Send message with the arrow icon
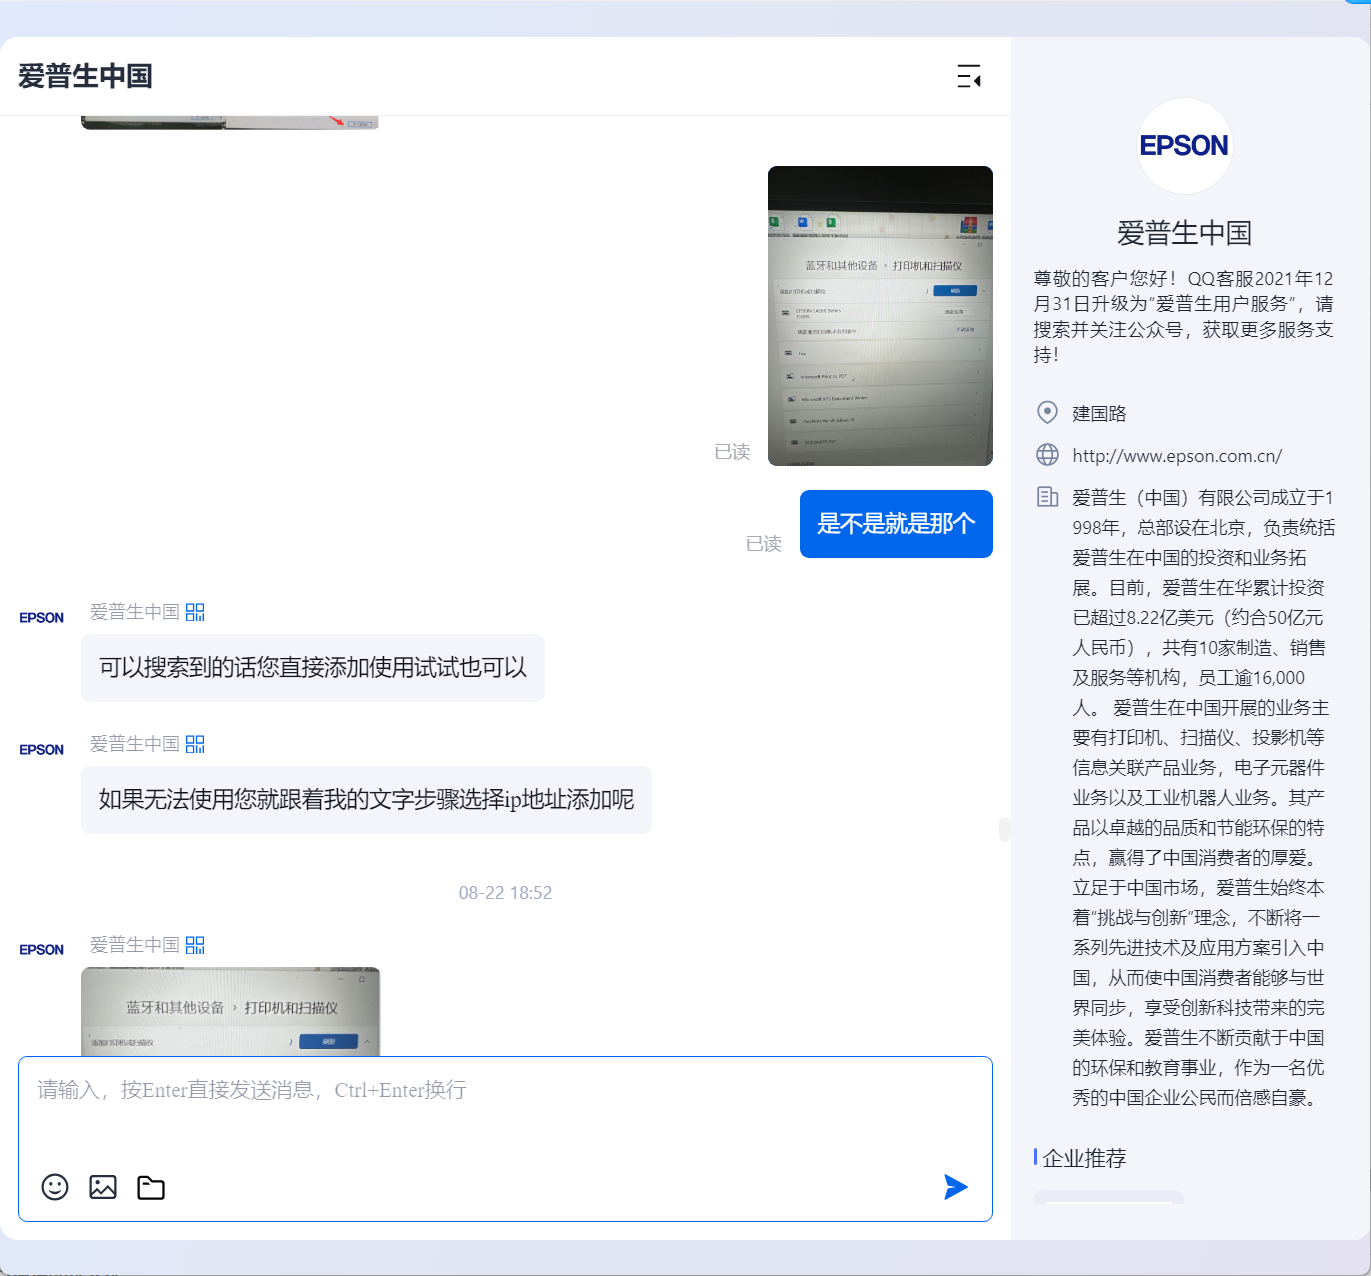 pyautogui.click(x=956, y=1187)
